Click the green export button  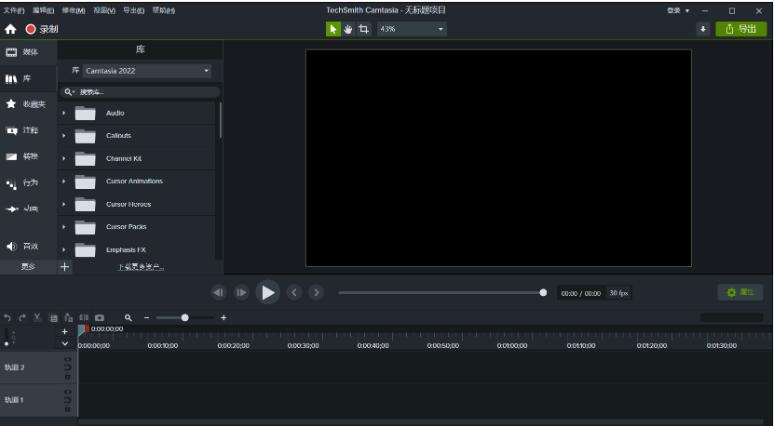pos(741,29)
